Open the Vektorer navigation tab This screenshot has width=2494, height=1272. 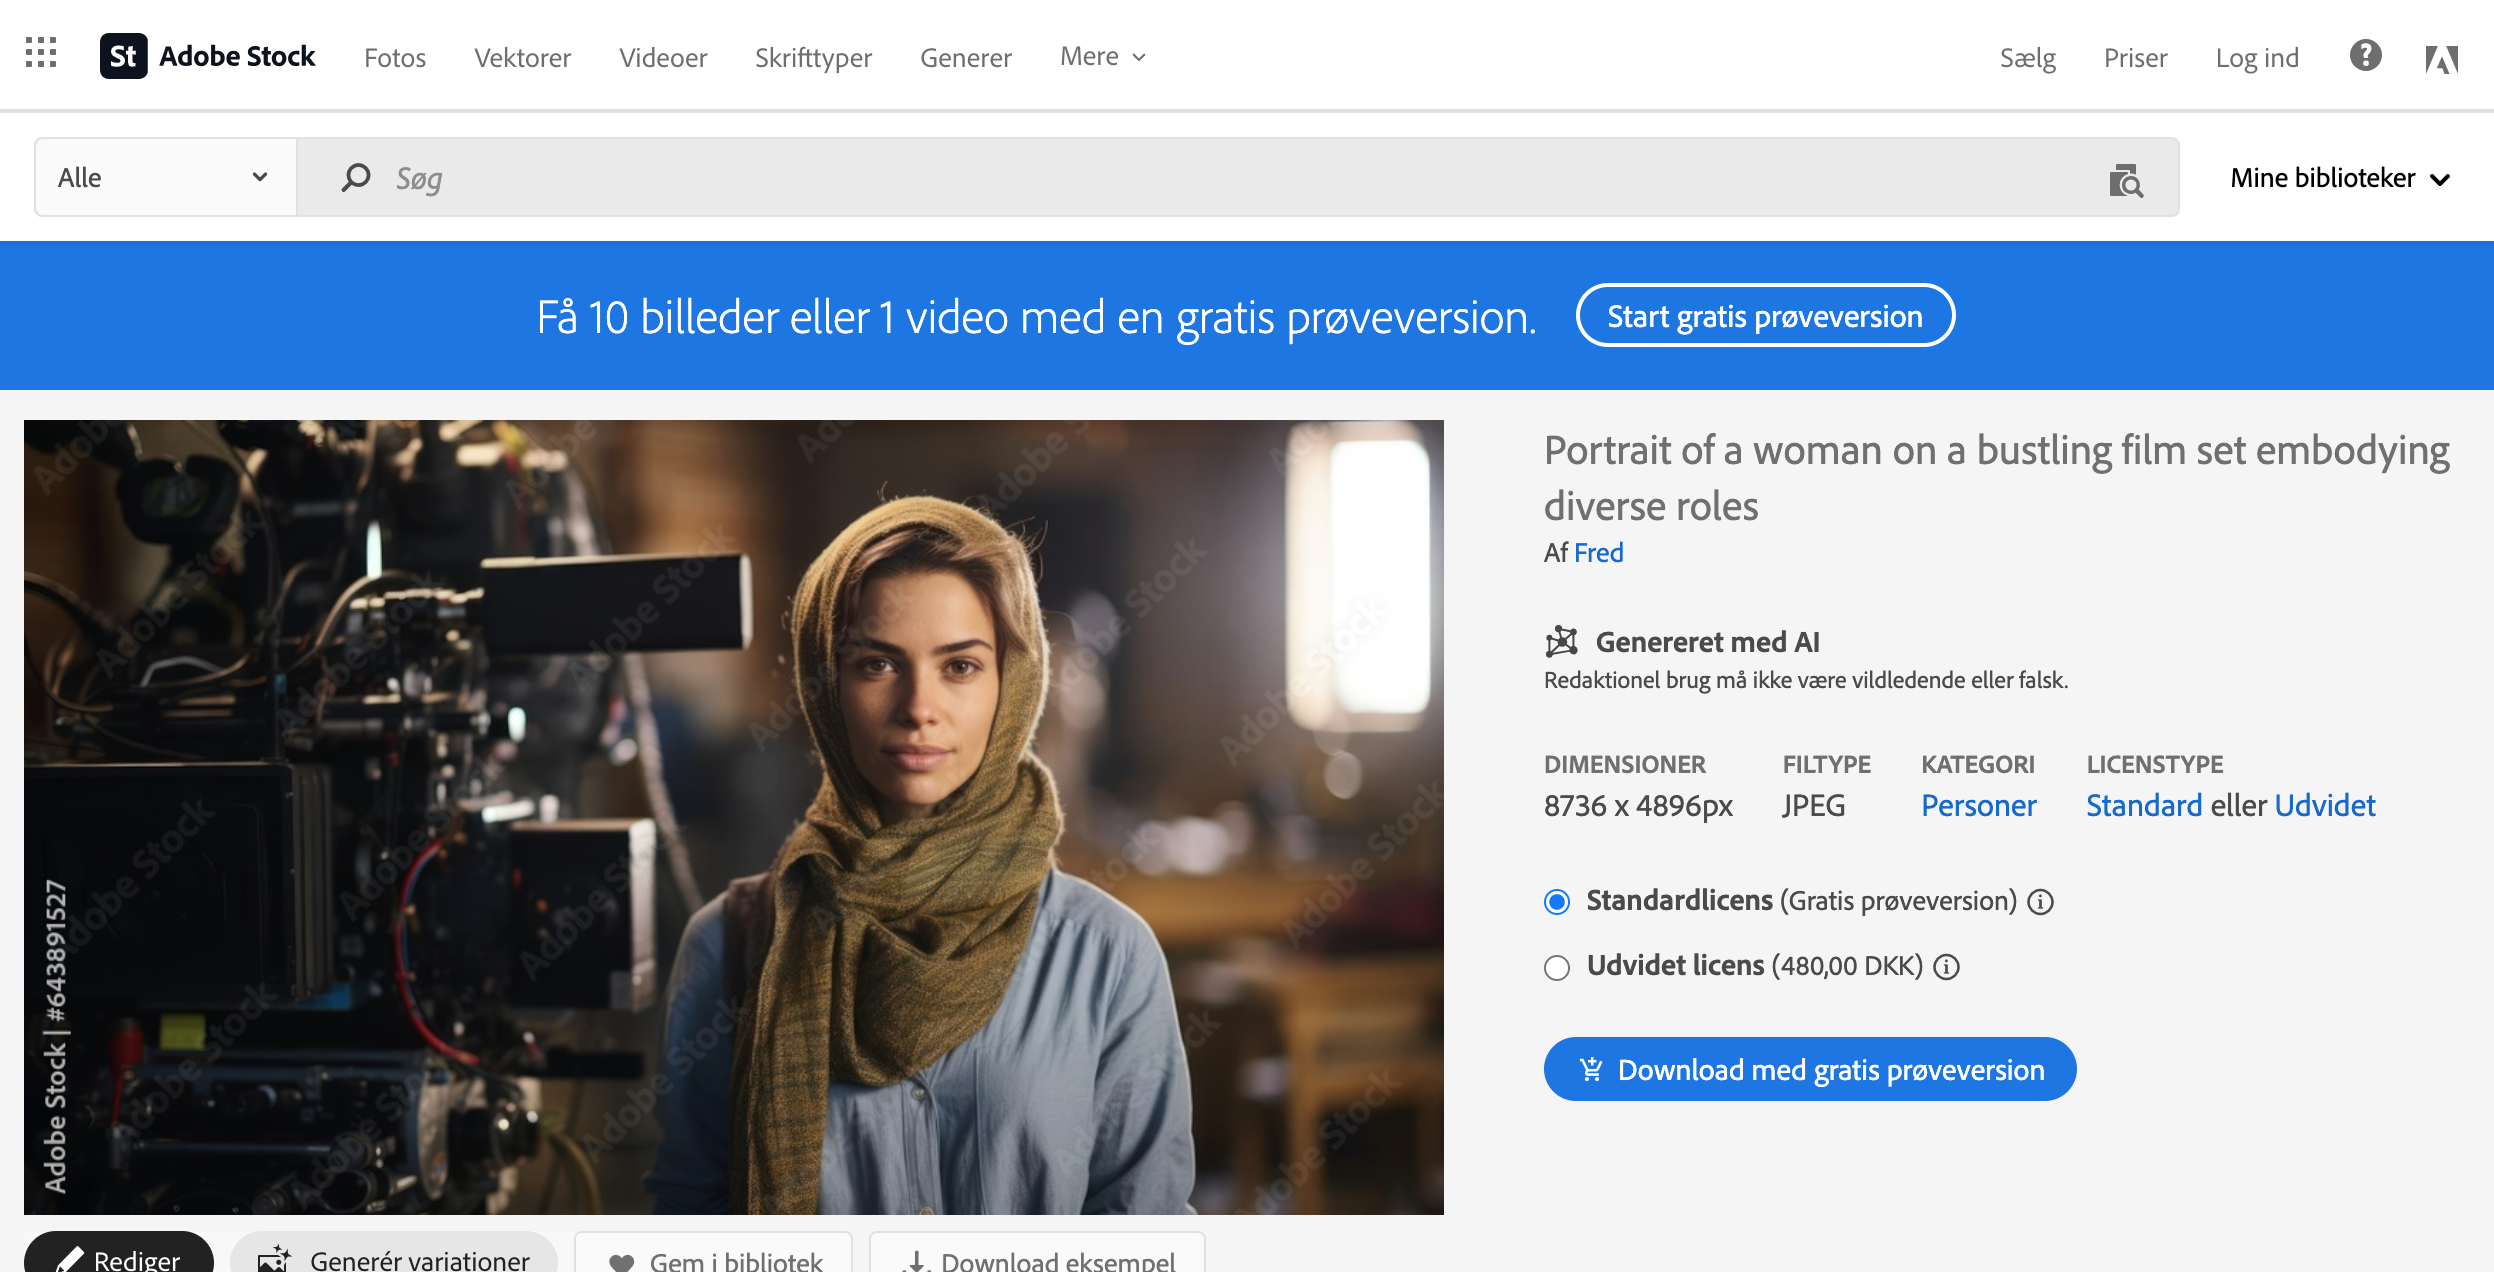pos(522,57)
